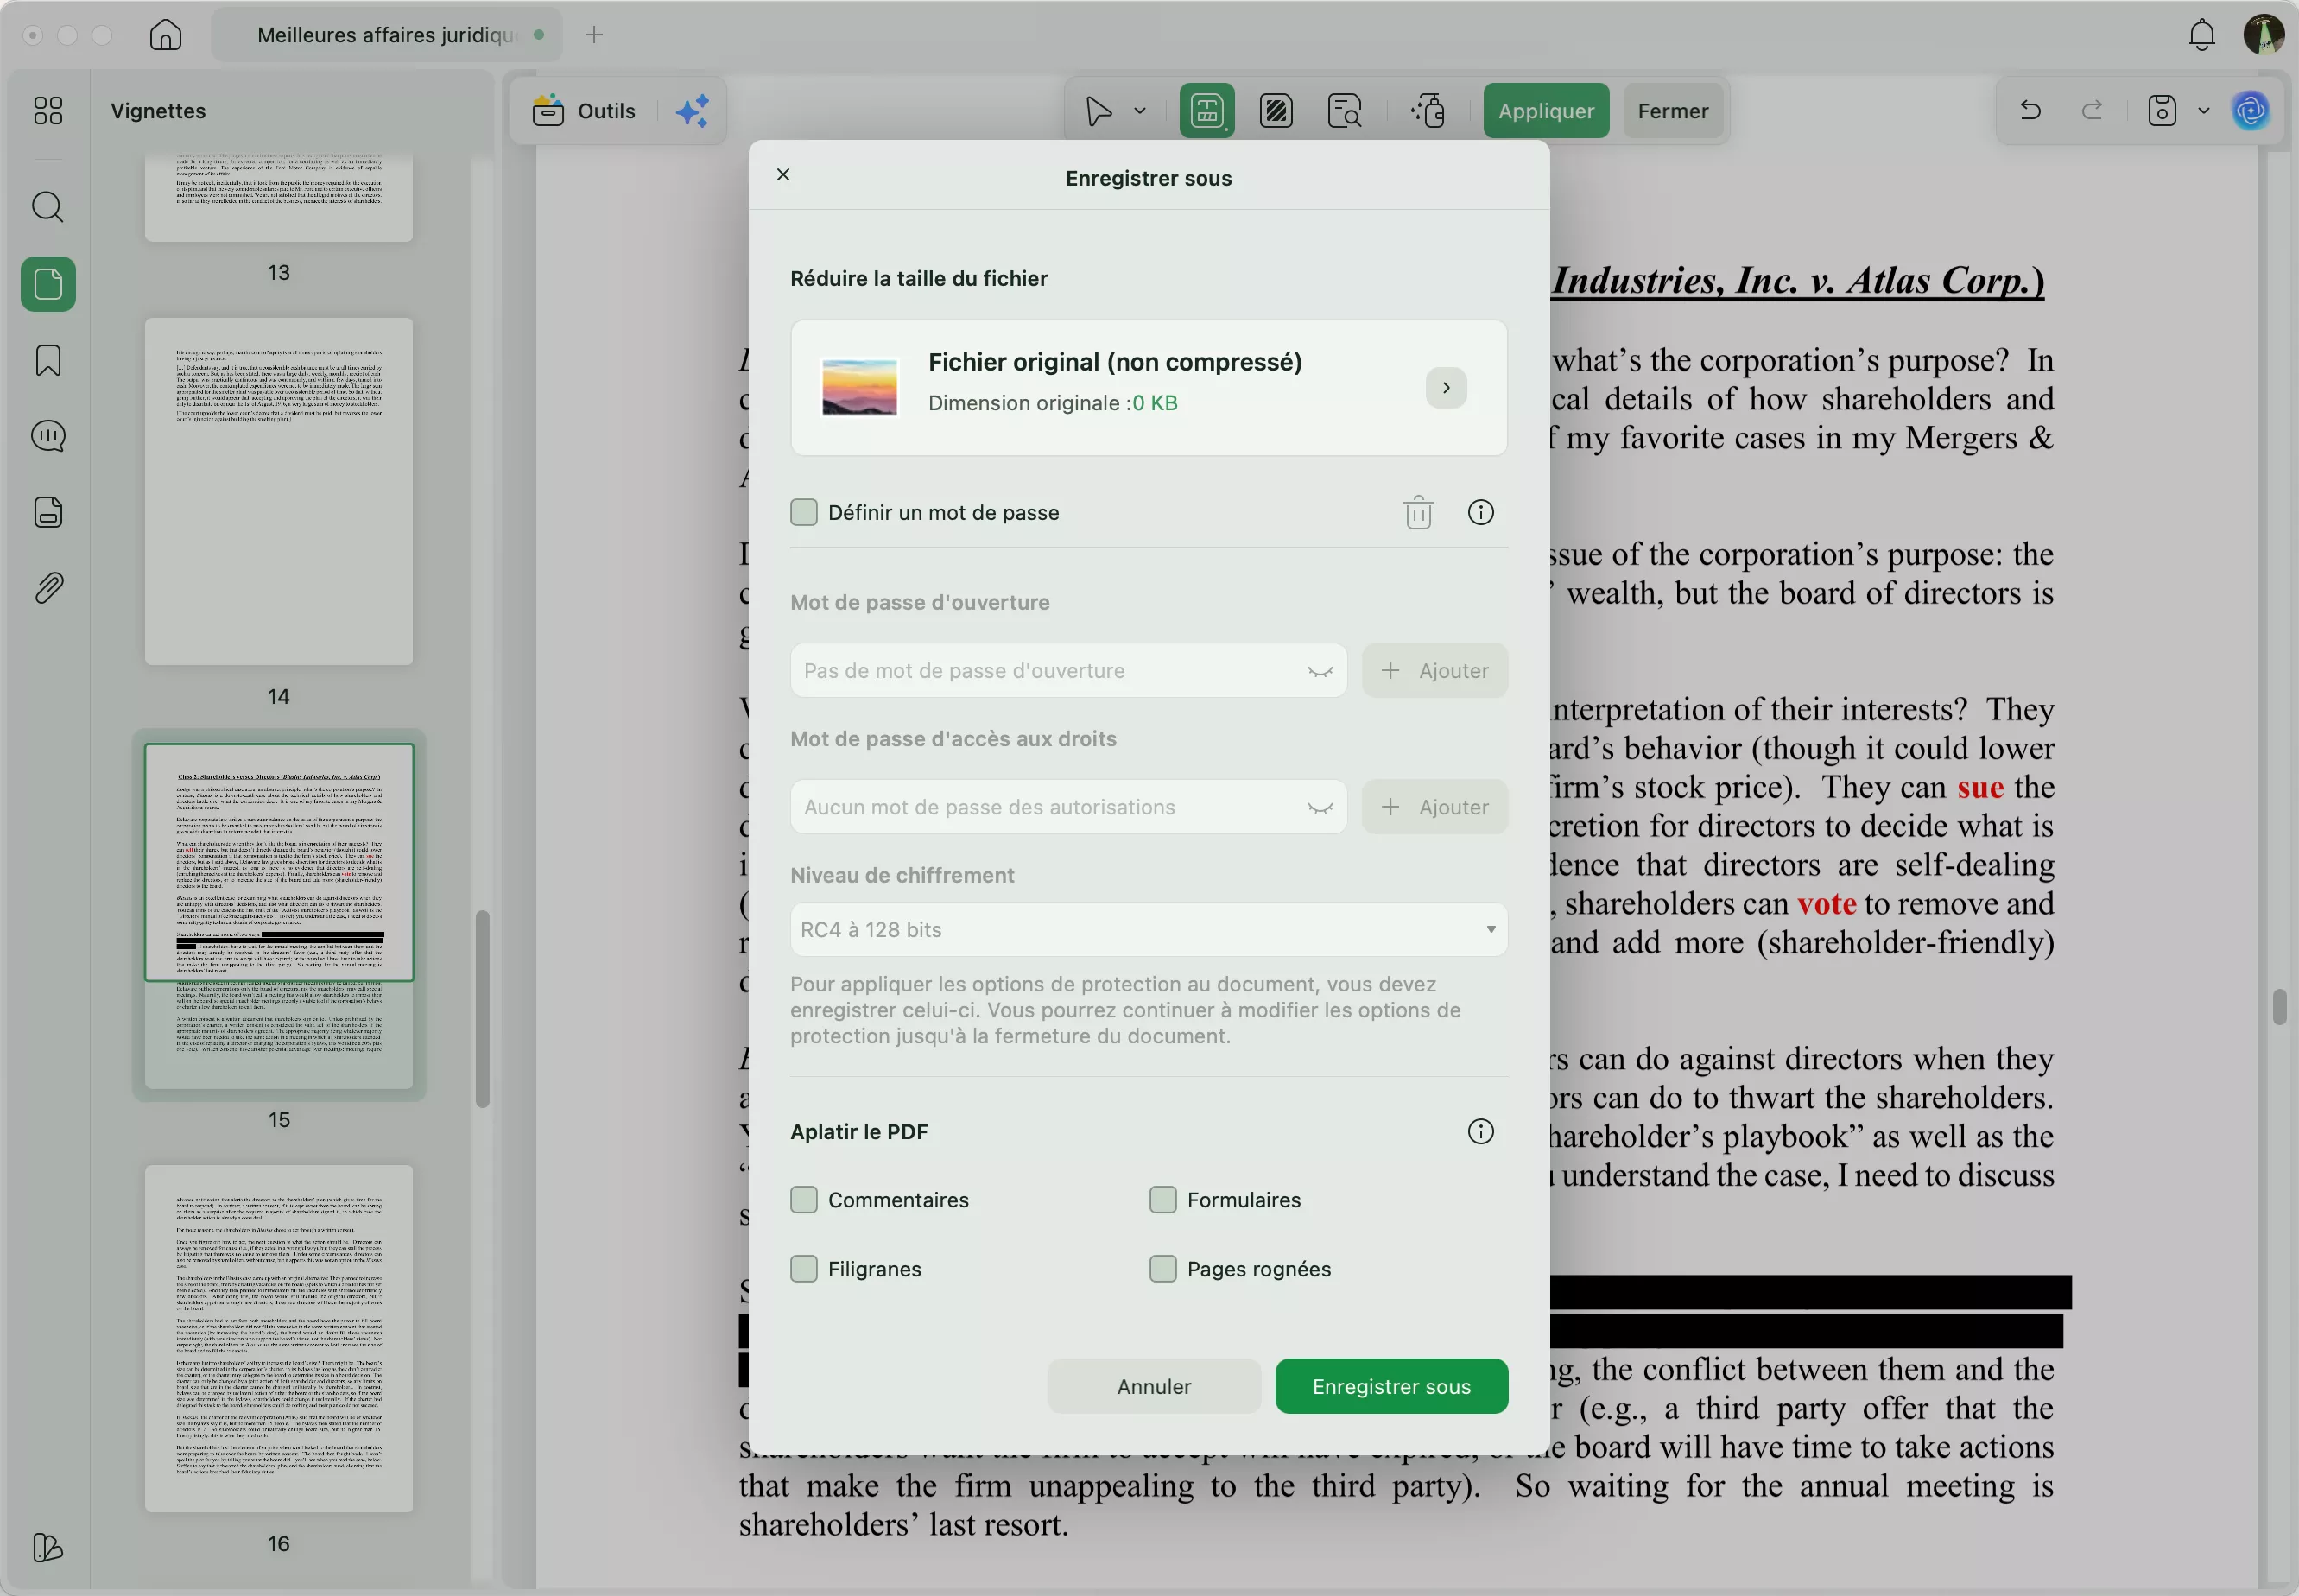Image resolution: width=2299 pixels, height=1596 pixels.
Task: Expand the selection tool dropdown arrow
Action: (1140, 110)
